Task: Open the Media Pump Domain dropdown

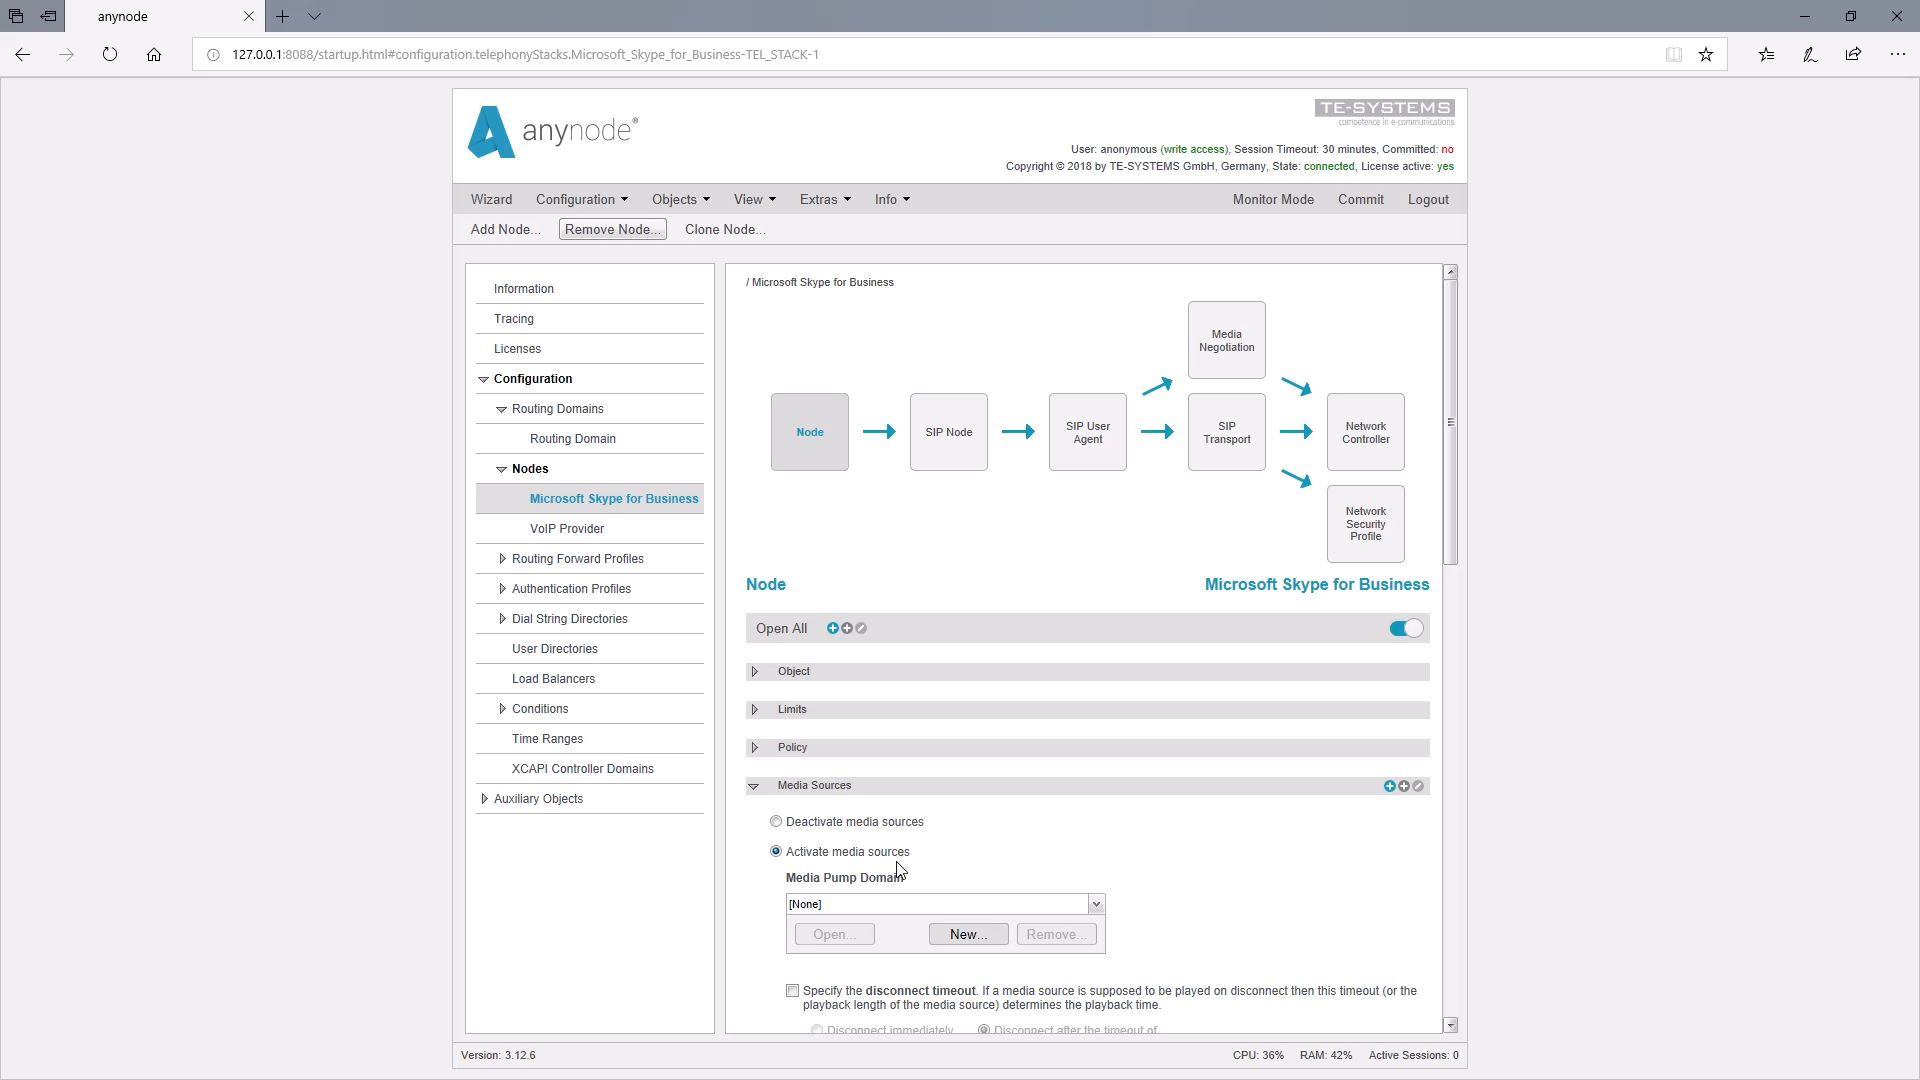Action: click(1096, 904)
